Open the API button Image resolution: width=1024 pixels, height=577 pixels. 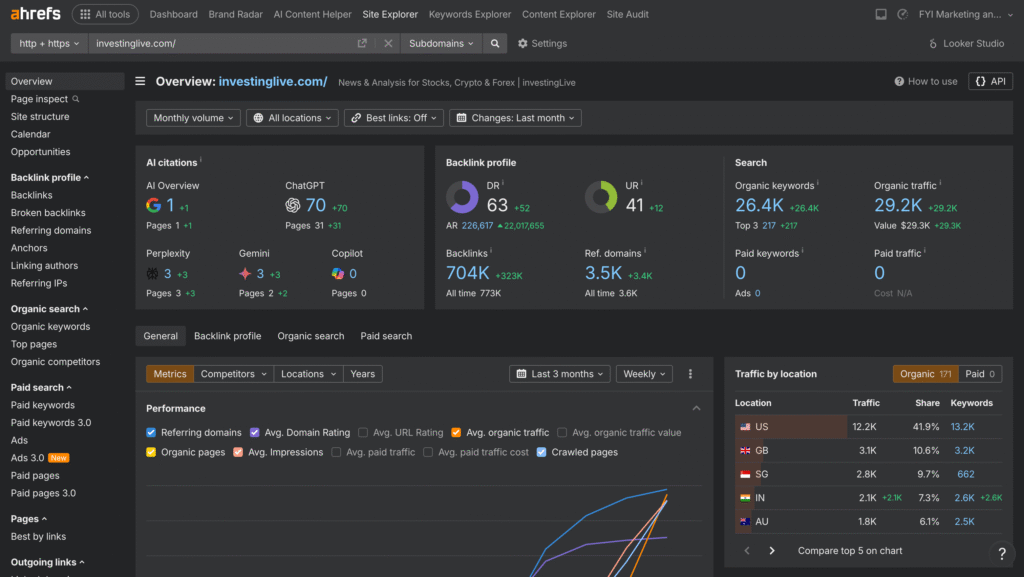[x=990, y=82]
